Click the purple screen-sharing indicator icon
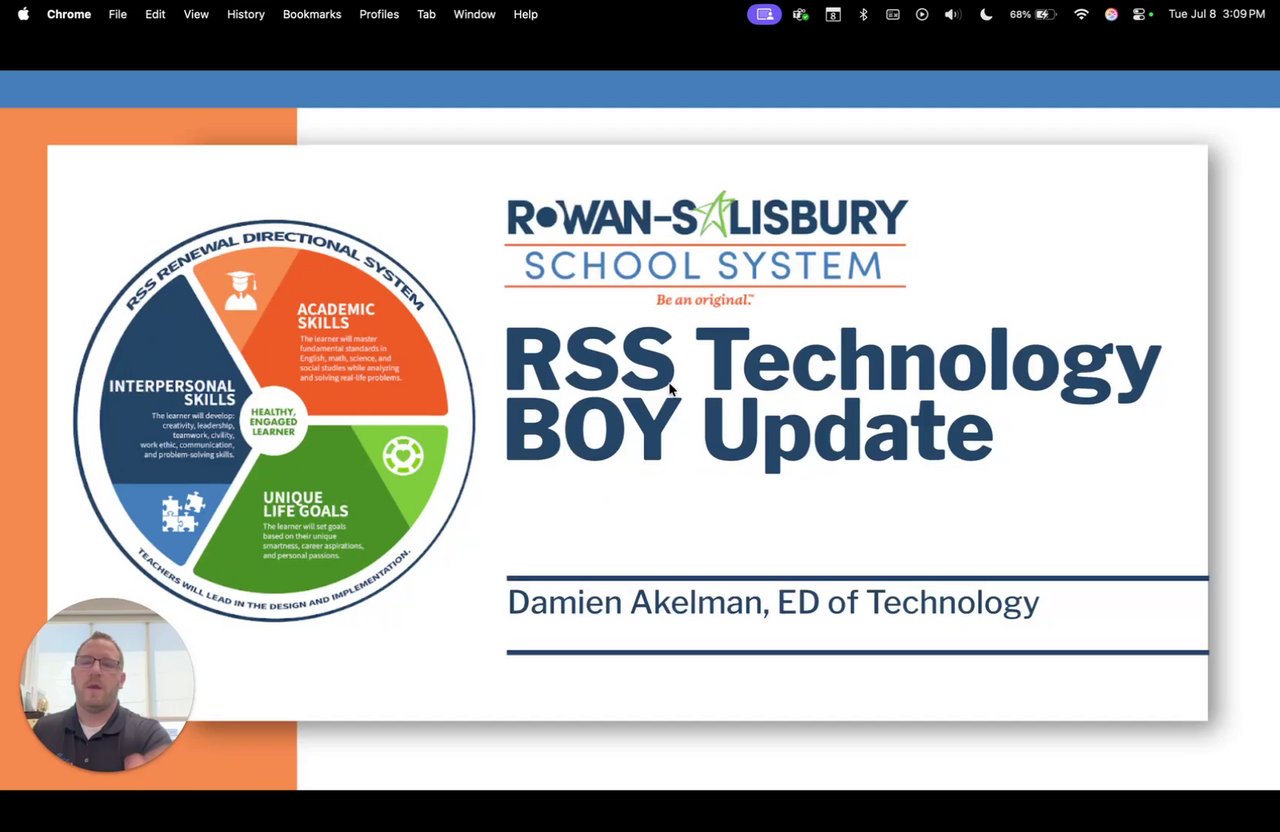The image size is (1280, 832). 764,14
